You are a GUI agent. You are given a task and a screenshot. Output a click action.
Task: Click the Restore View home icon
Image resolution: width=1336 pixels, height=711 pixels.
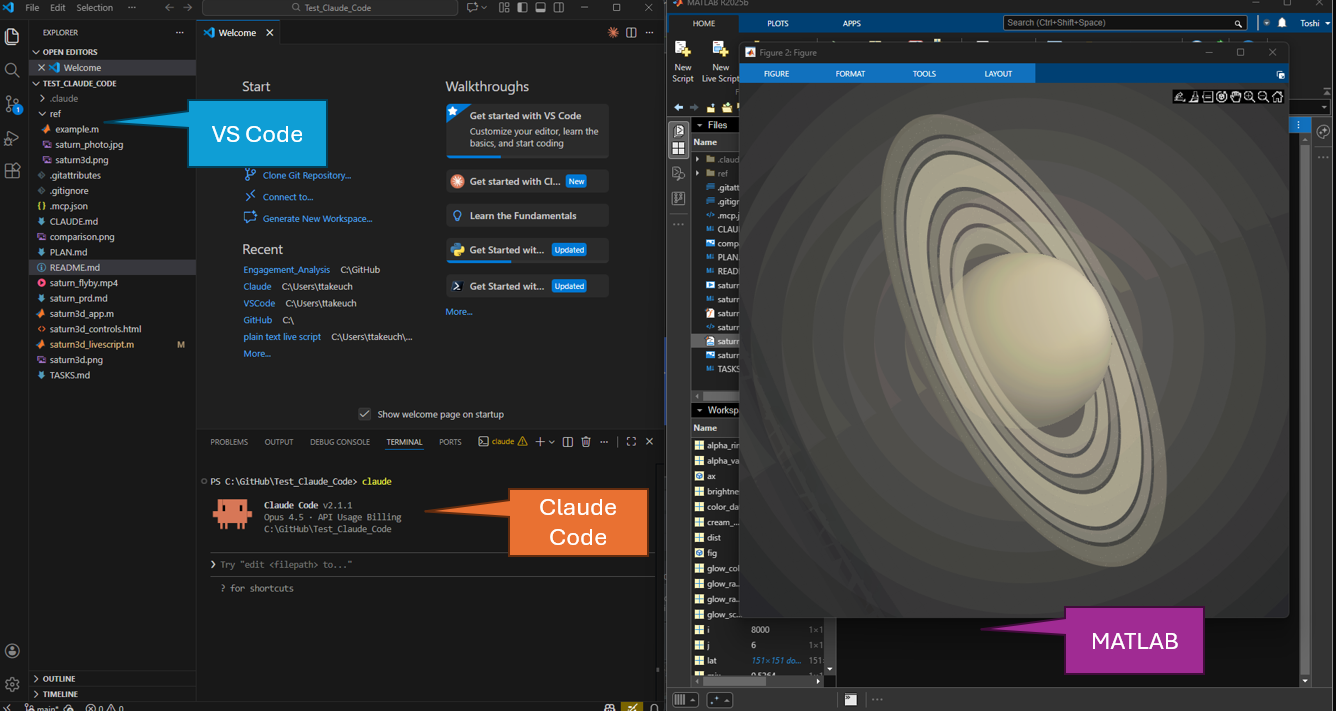coord(1277,96)
